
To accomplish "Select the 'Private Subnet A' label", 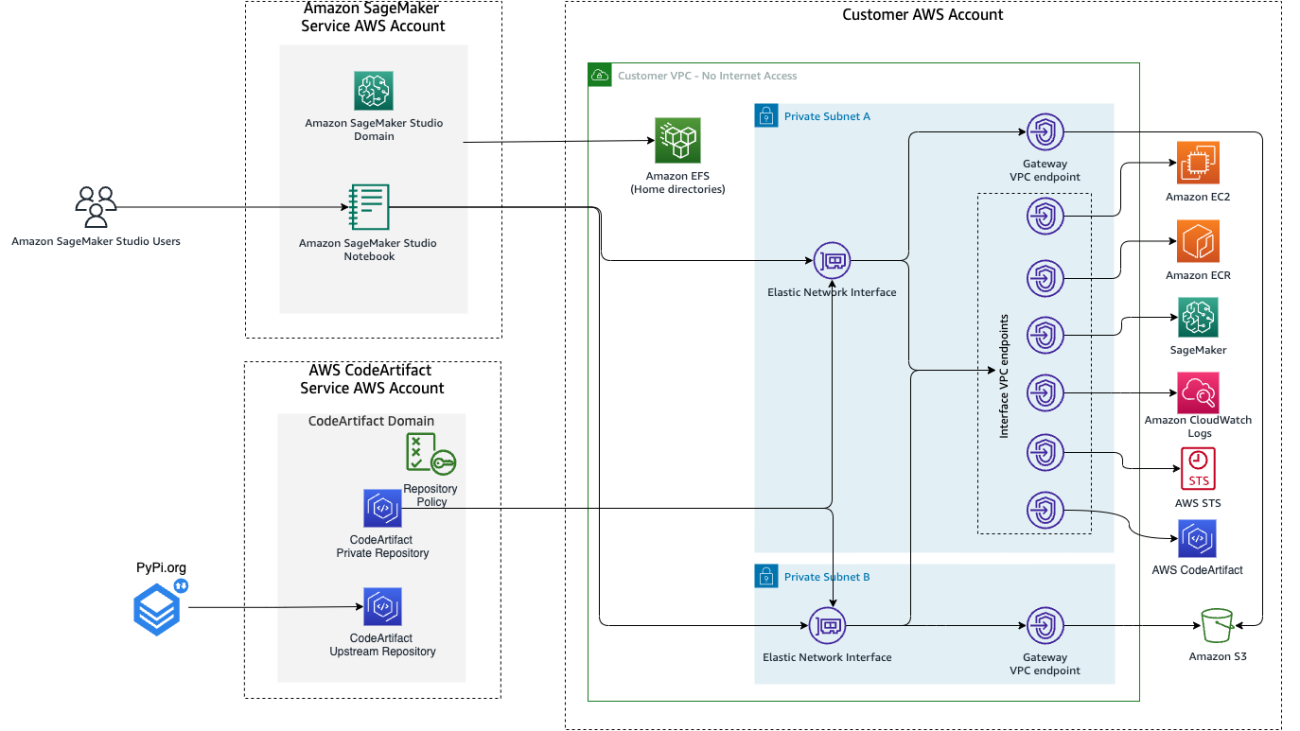I will pyautogui.click(x=827, y=116).
